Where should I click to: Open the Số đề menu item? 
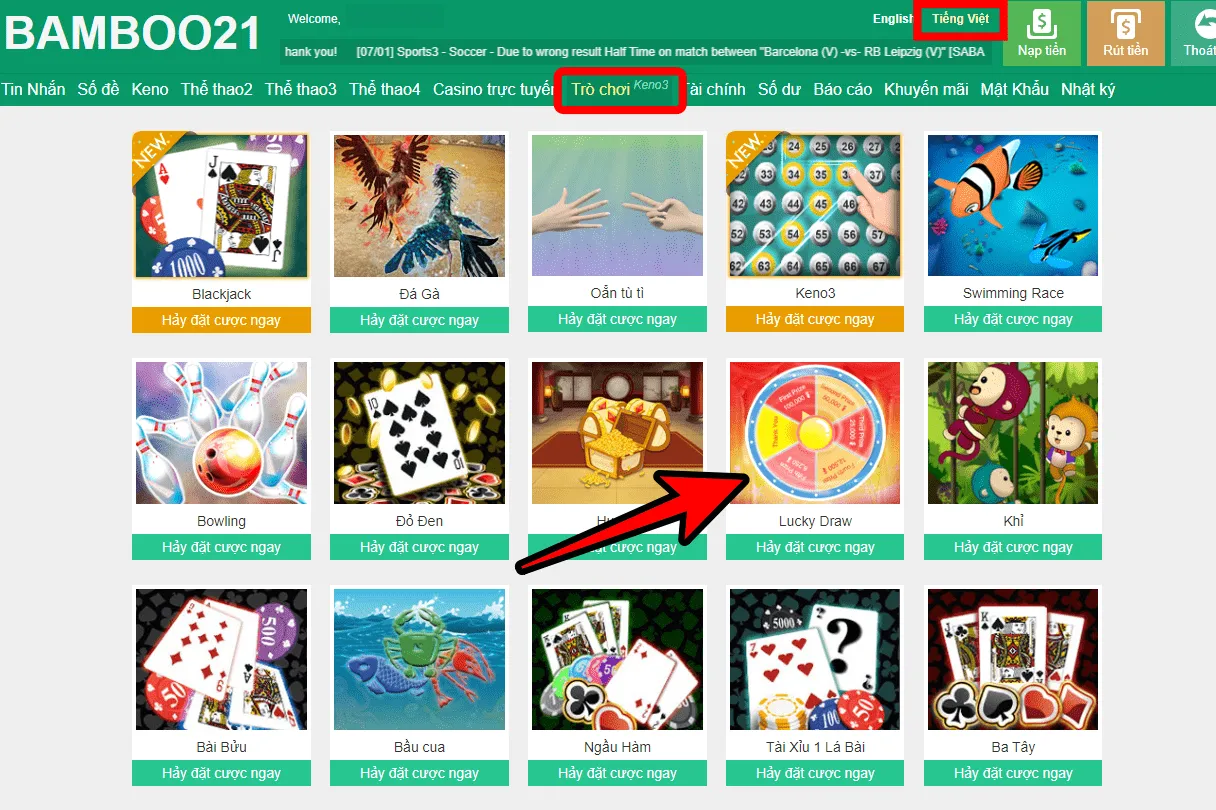98,89
